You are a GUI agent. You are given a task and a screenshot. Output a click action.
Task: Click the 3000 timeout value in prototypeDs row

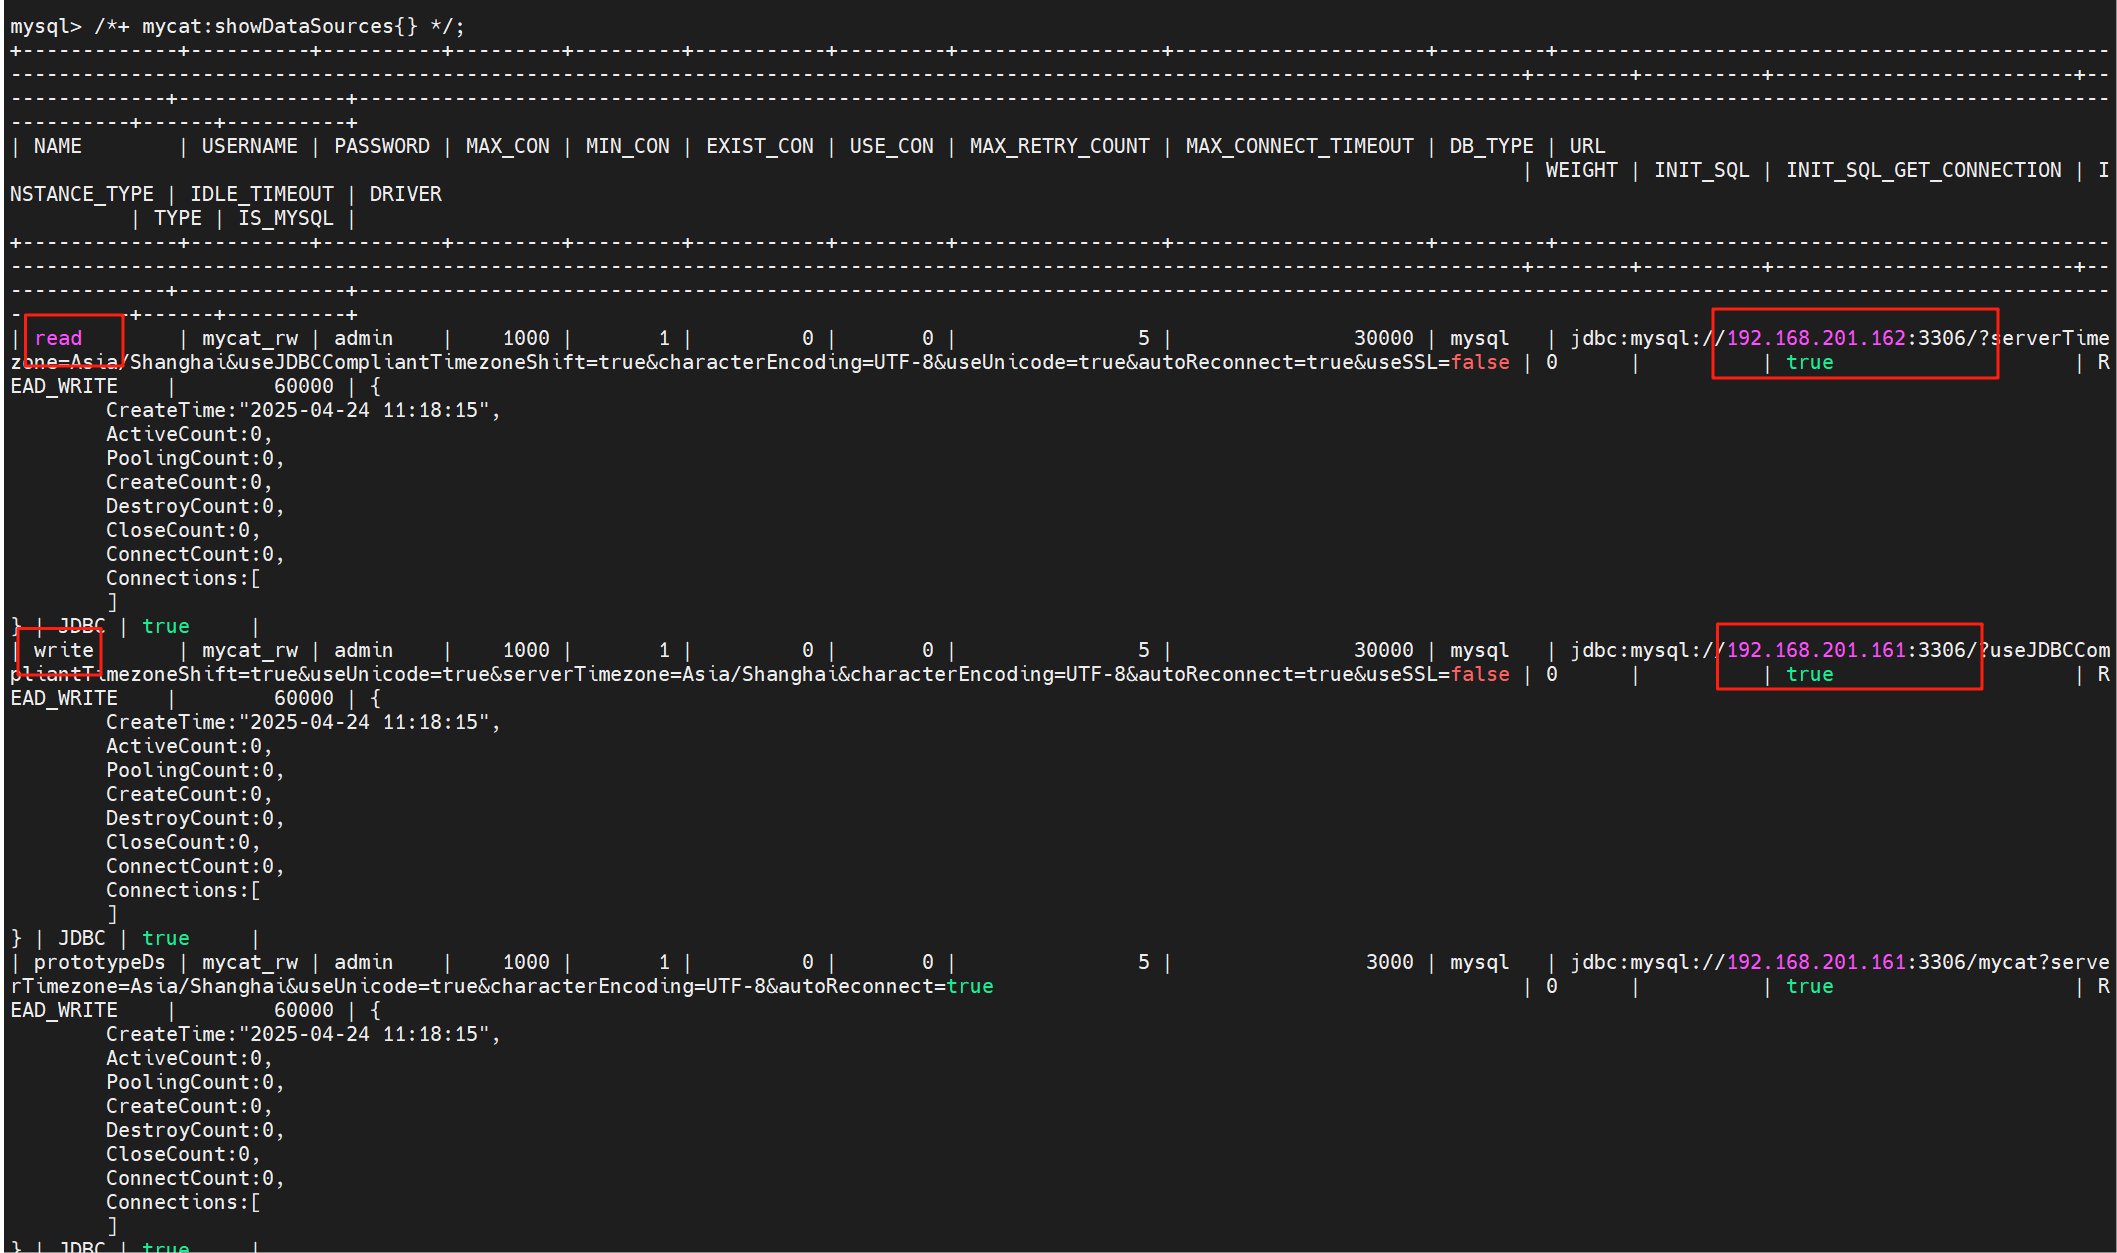tap(1390, 962)
